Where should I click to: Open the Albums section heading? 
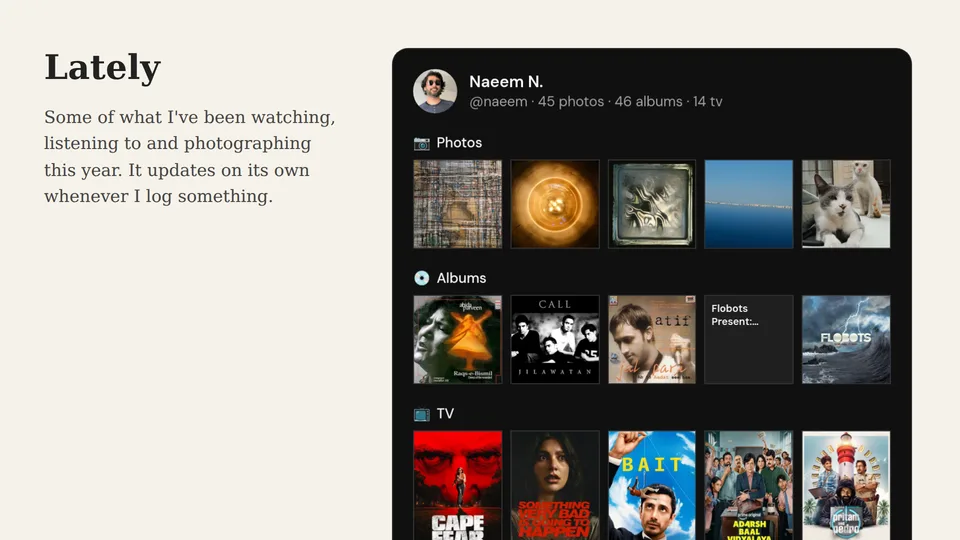(x=461, y=278)
